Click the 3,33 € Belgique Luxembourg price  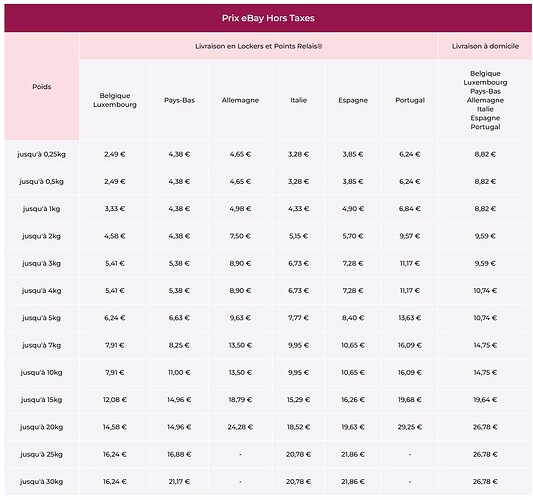(x=115, y=209)
